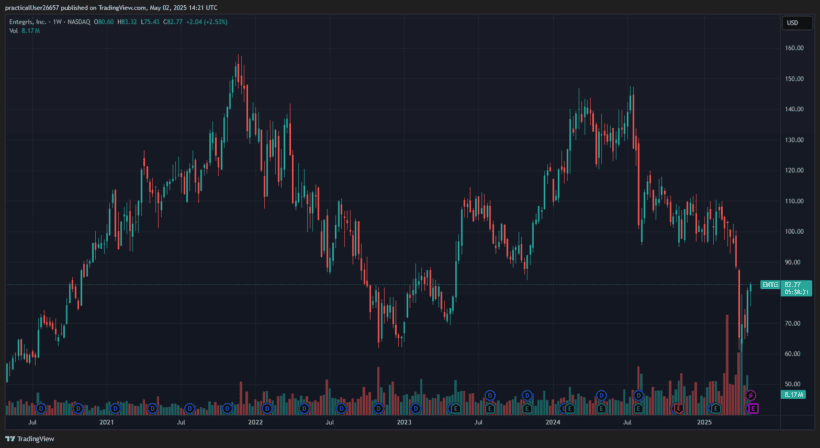Image resolution: width=820 pixels, height=448 pixels.
Task: Click the 160.00 price axis label
Action: pos(794,48)
